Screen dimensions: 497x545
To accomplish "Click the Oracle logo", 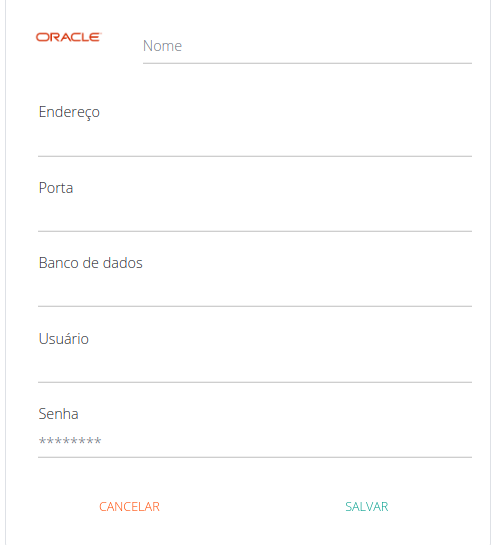I will (x=68, y=37).
